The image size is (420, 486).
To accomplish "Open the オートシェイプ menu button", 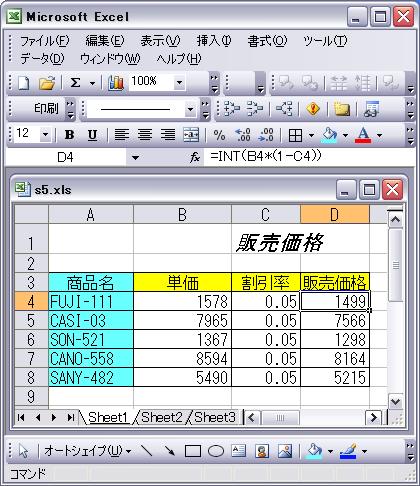I will tap(87, 451).
